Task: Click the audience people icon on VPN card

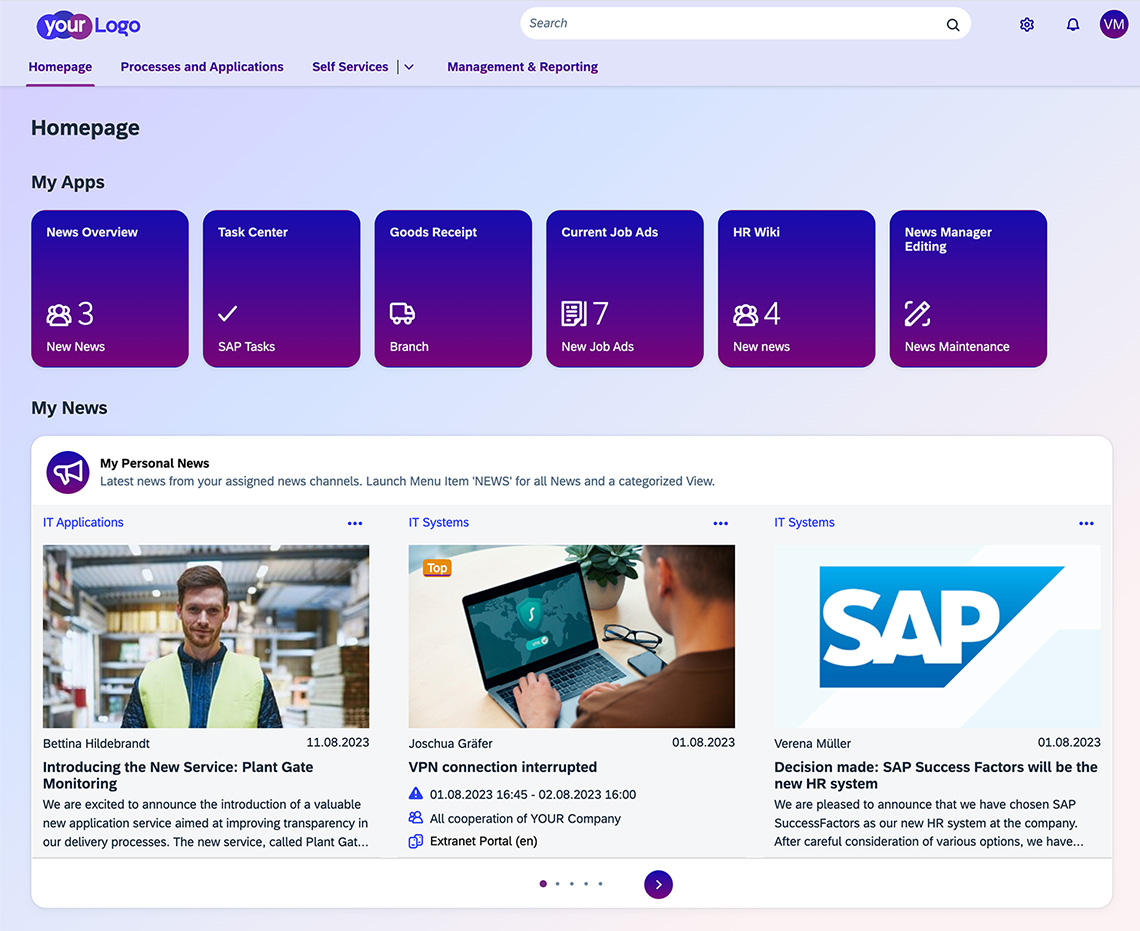Action: 415,818
